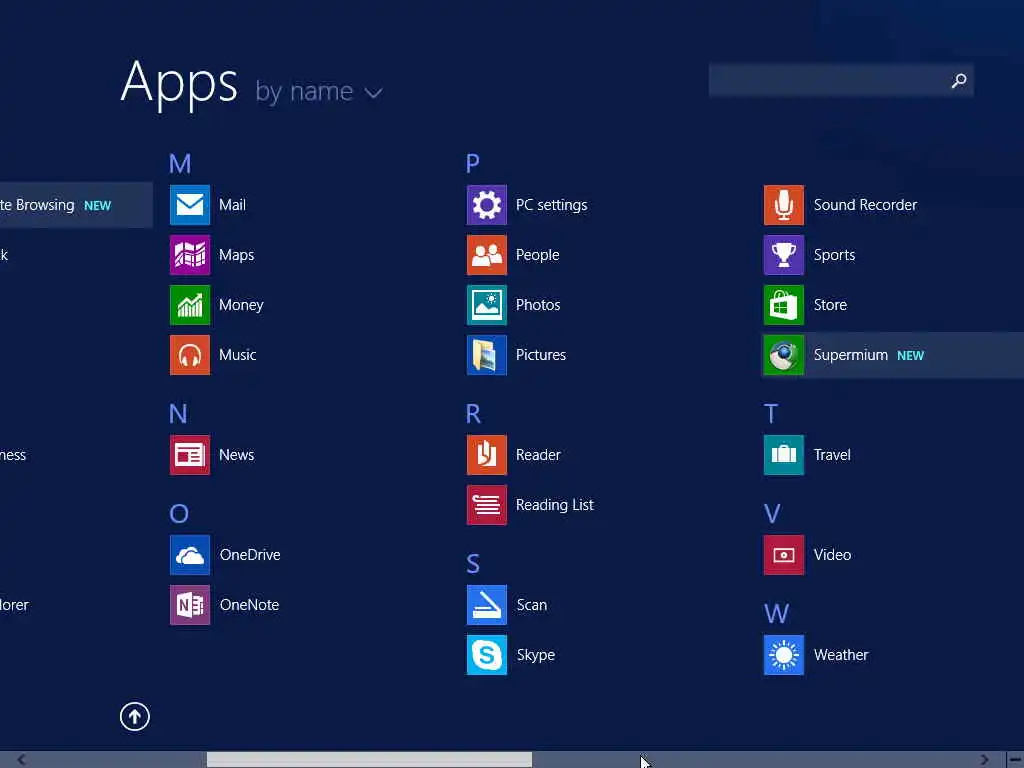Screen dimensions: 1024x768
Task: Launch the Video app icon
Action: click(784, 555)
